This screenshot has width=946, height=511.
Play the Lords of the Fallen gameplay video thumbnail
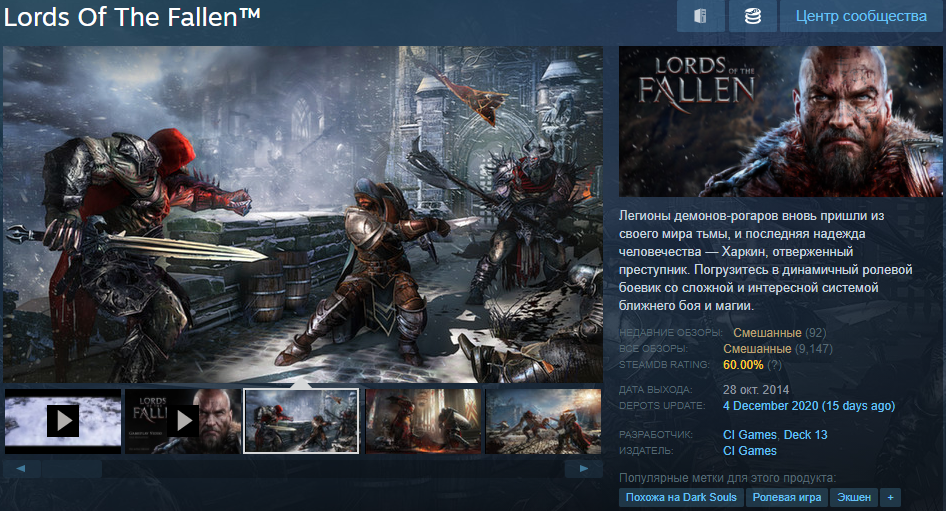(x=183, y=421)
